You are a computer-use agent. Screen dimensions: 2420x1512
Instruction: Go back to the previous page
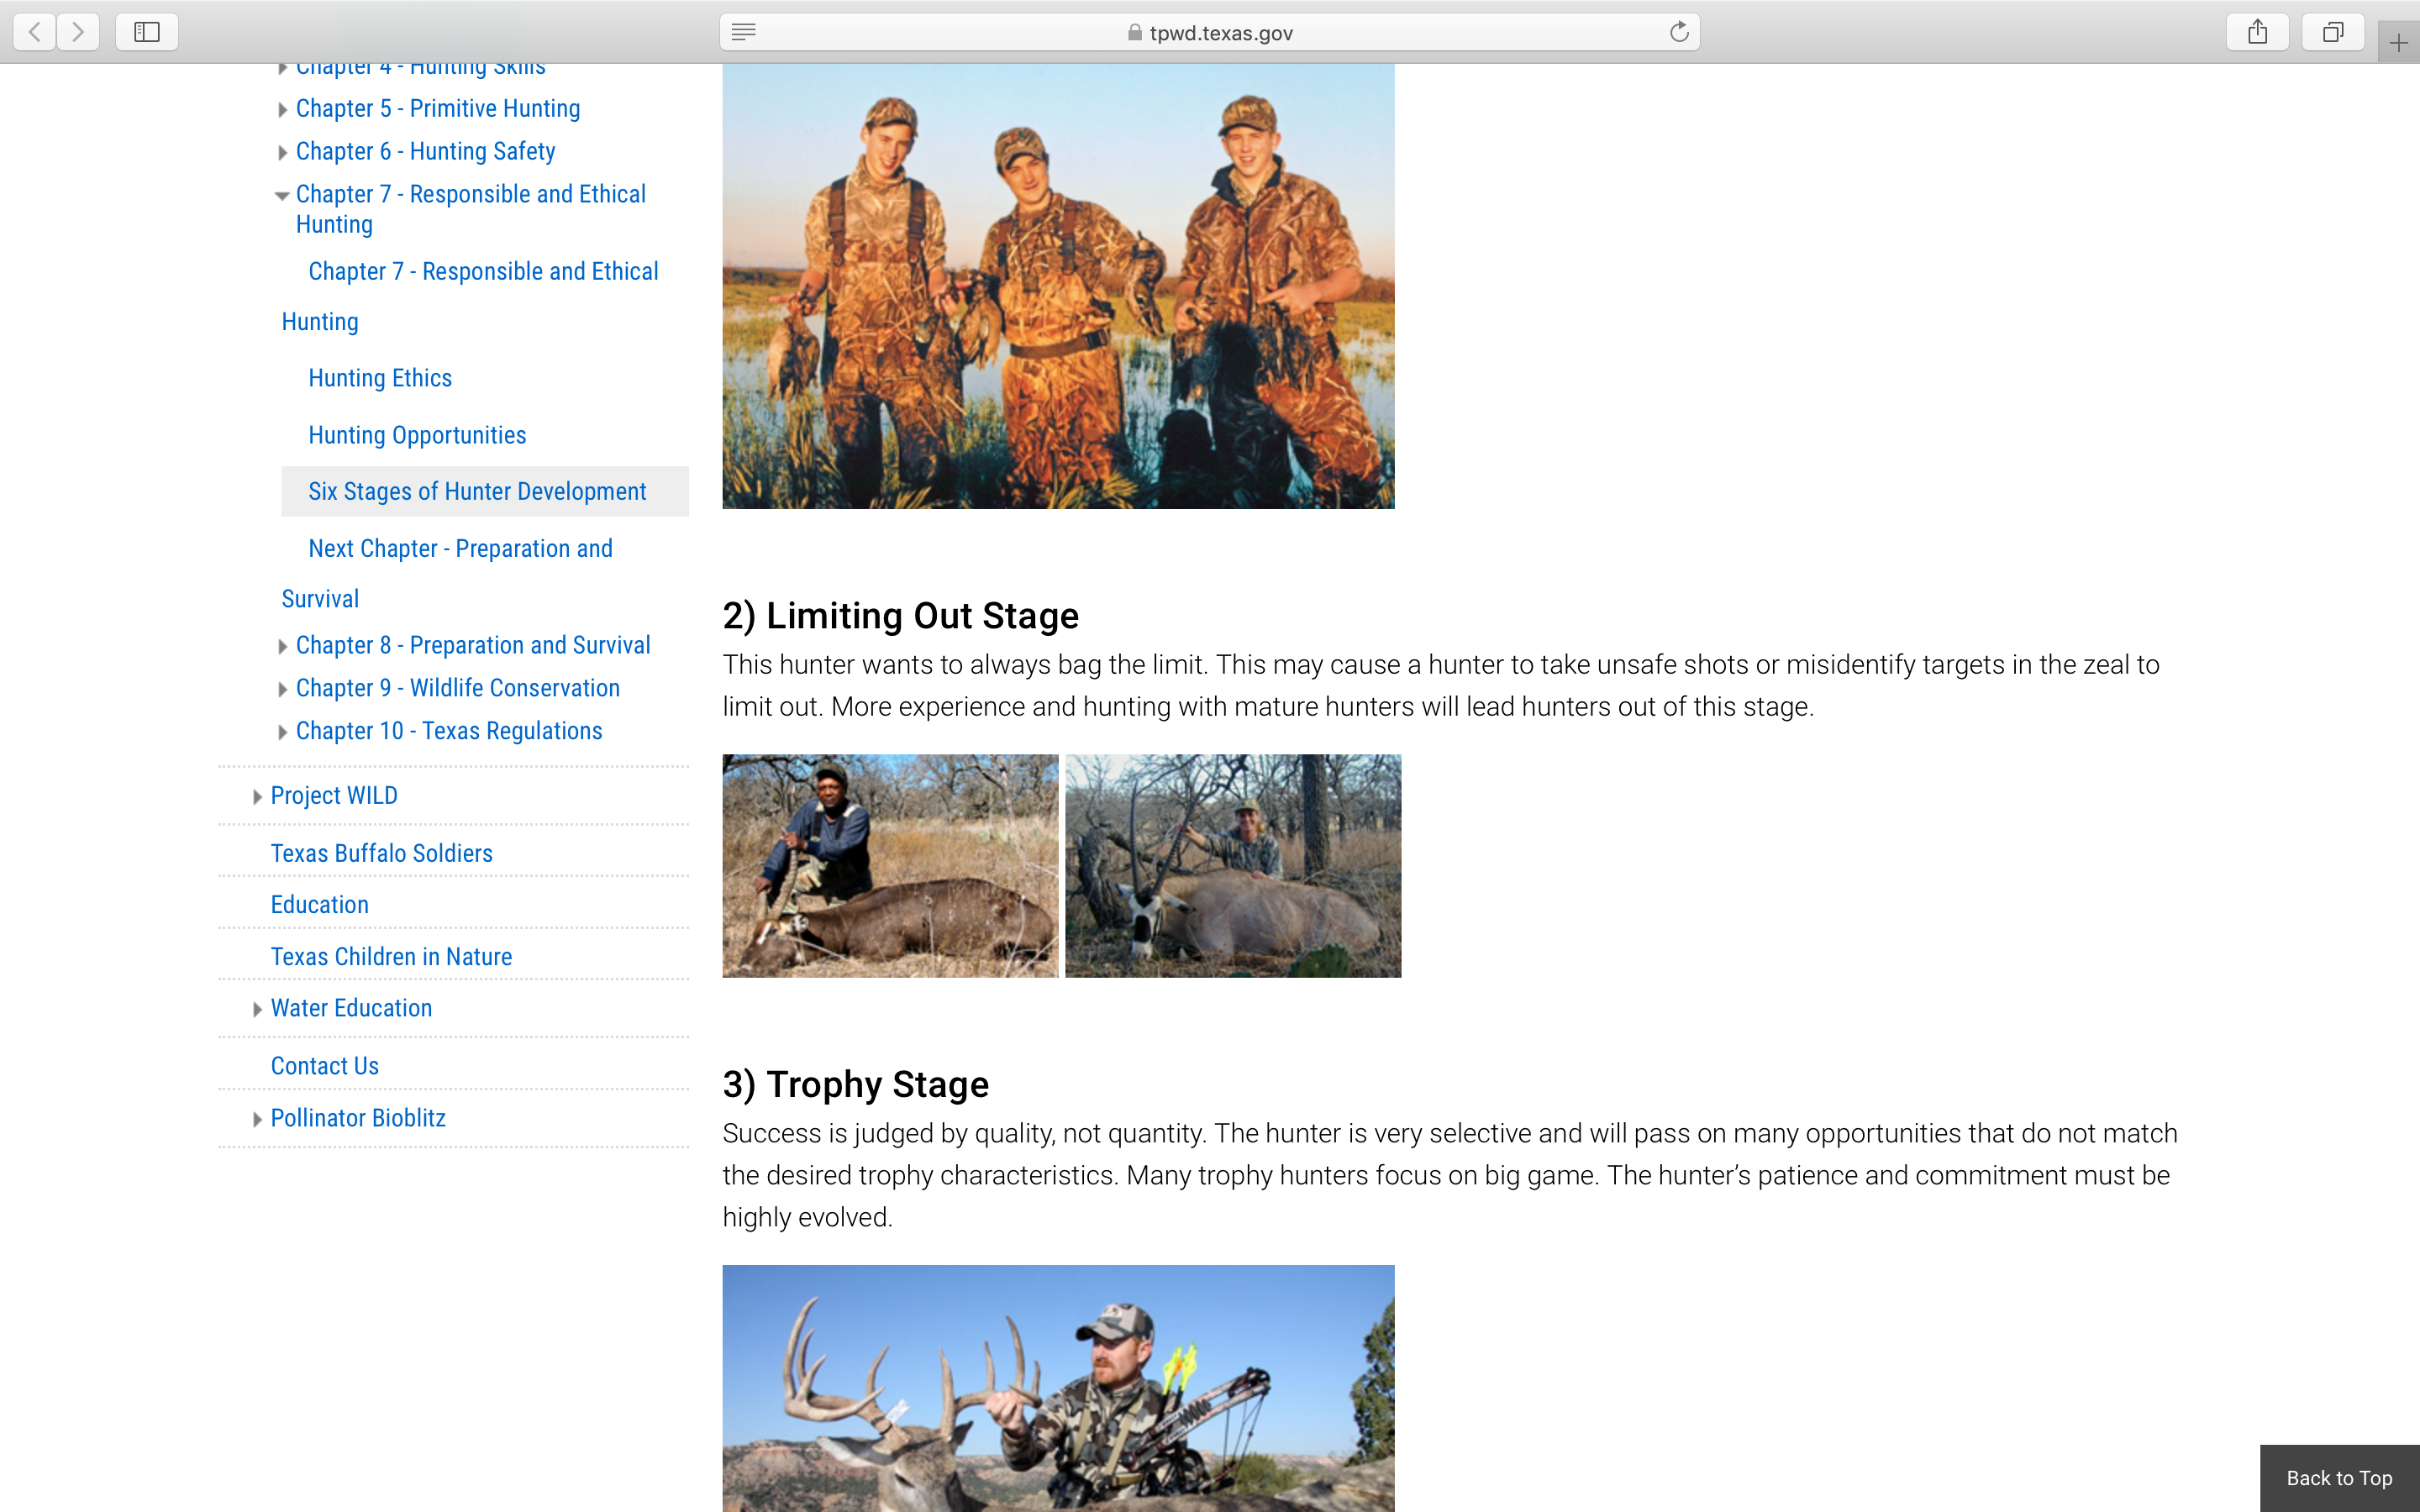coord(35,32)
